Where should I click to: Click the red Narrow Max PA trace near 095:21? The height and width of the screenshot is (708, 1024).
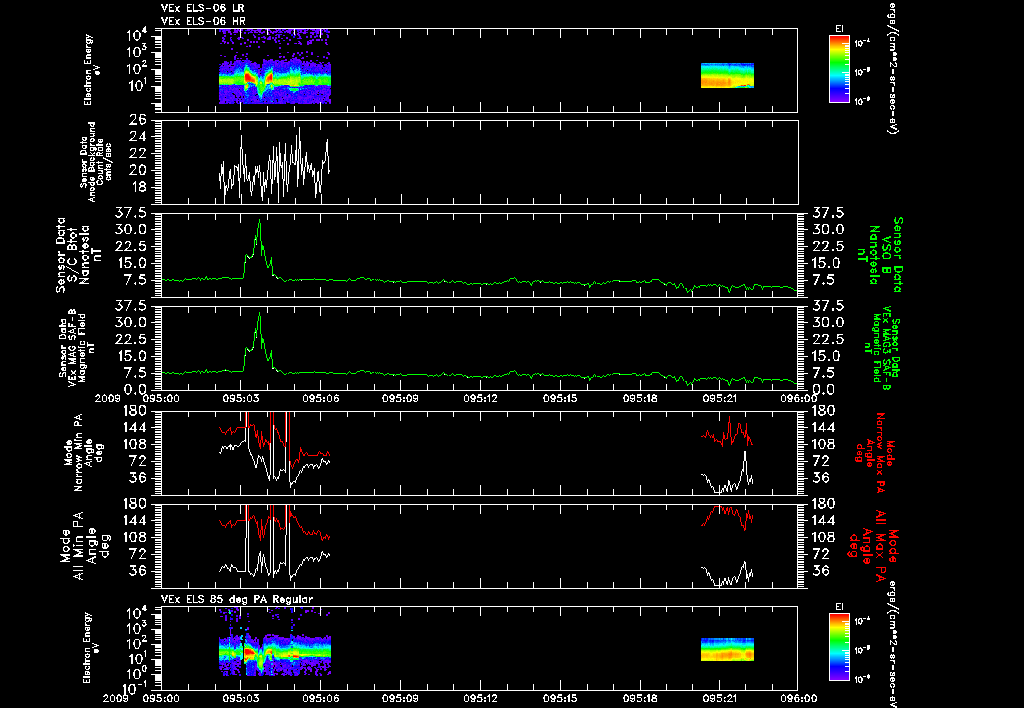[x=727, y=432]
